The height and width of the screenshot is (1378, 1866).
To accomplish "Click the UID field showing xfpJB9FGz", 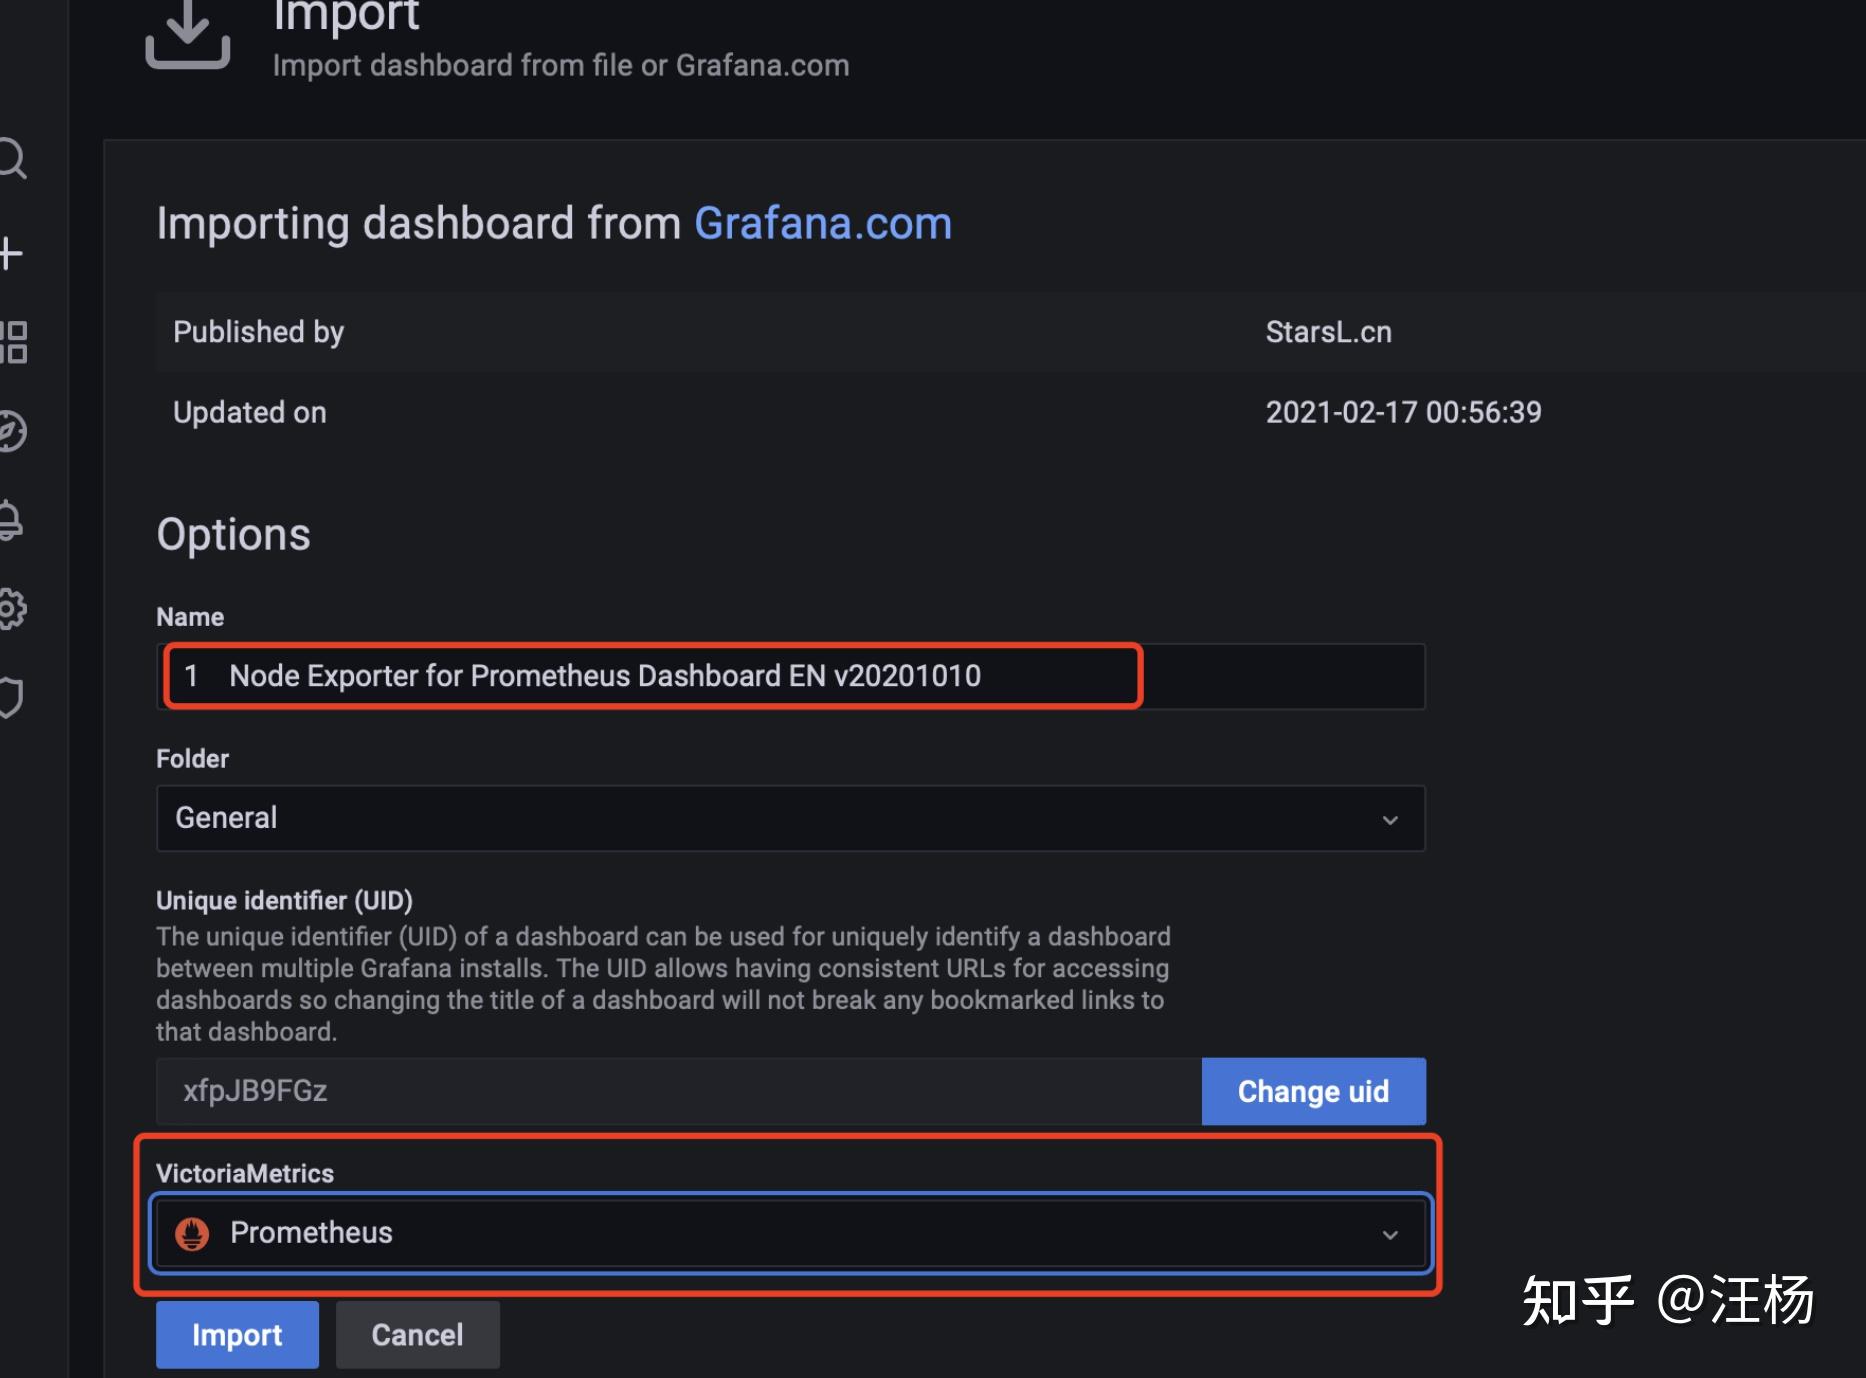I will tap(679, 1091).
